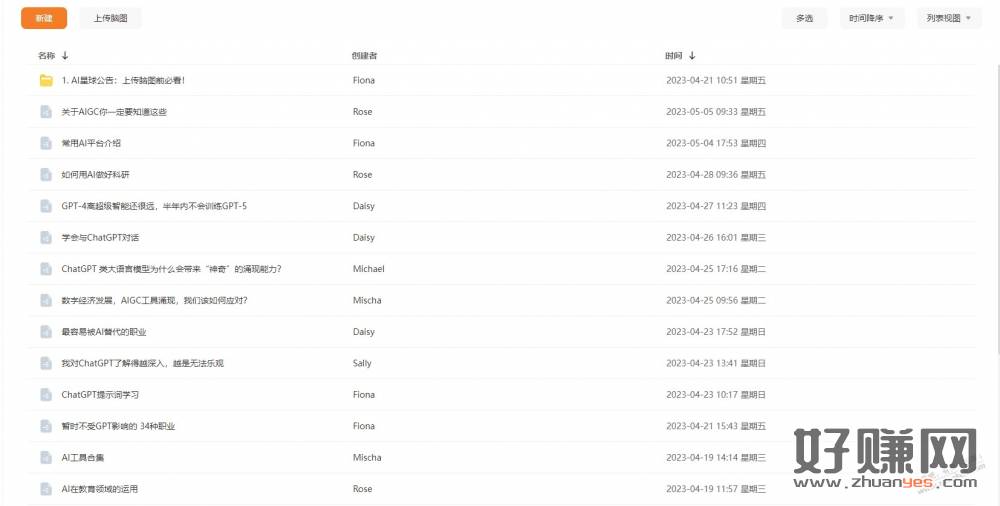Viewport: 1000px width, 506px height.
Task: Click the 上传脑图 button
Action: (110, 18)
